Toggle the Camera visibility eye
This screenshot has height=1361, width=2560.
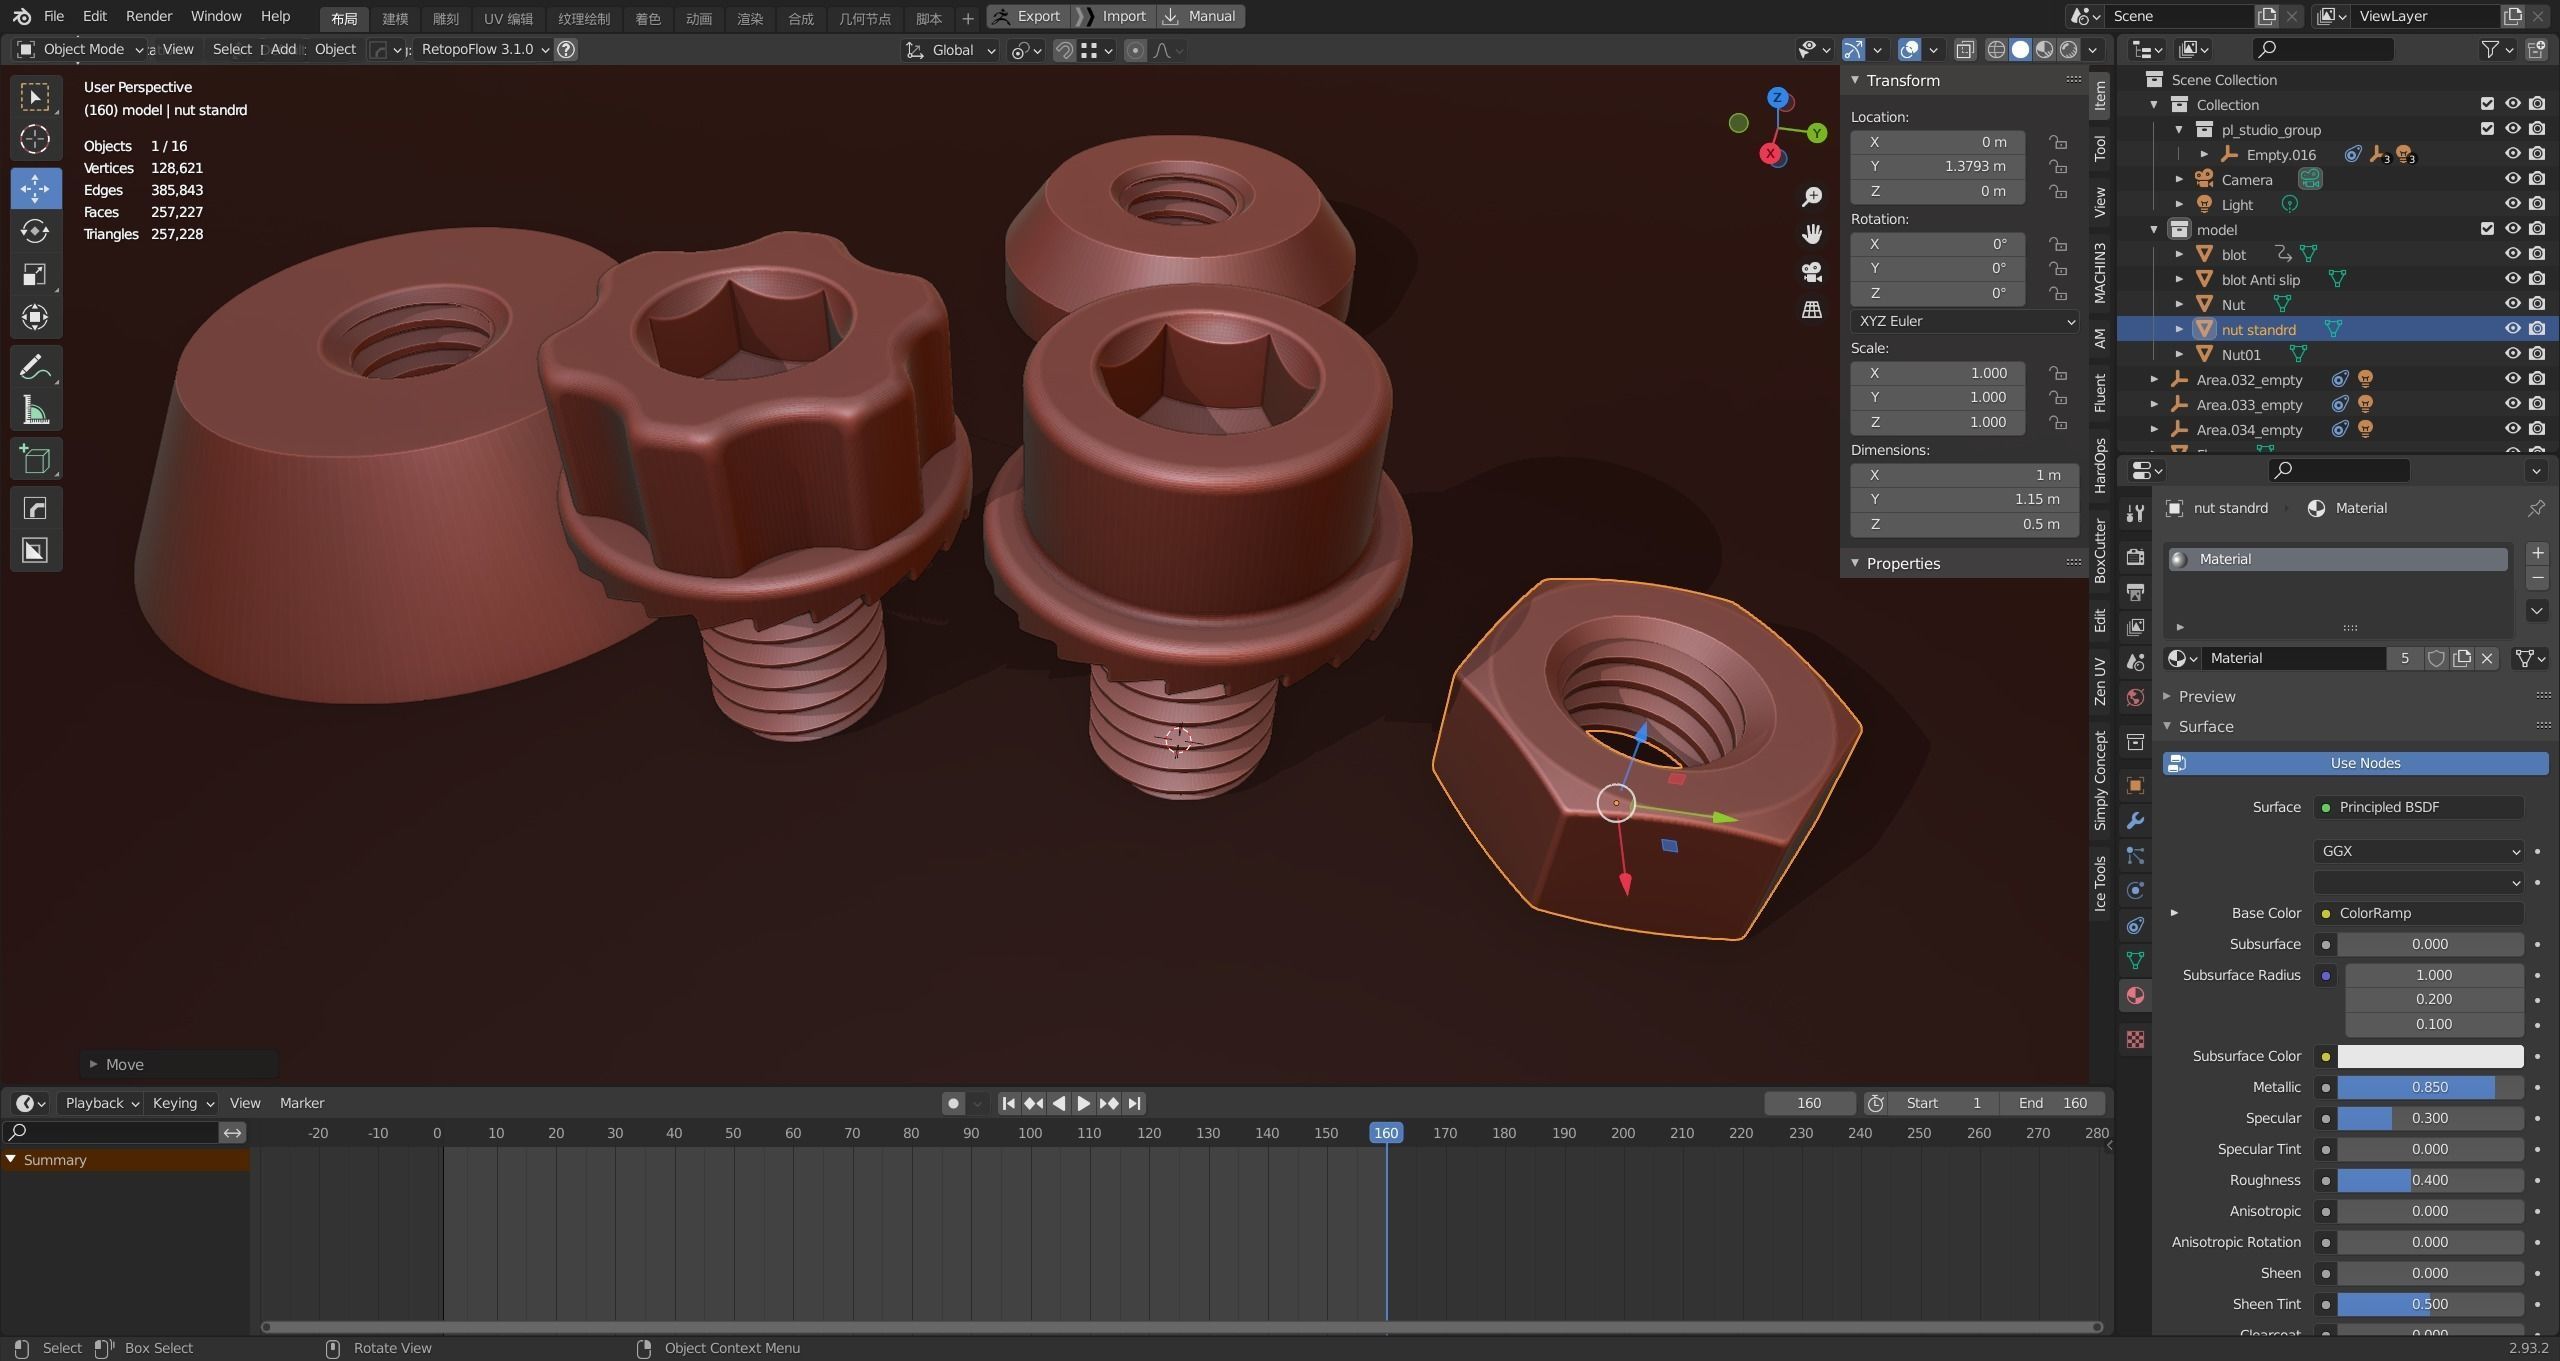click(2512, 179)
